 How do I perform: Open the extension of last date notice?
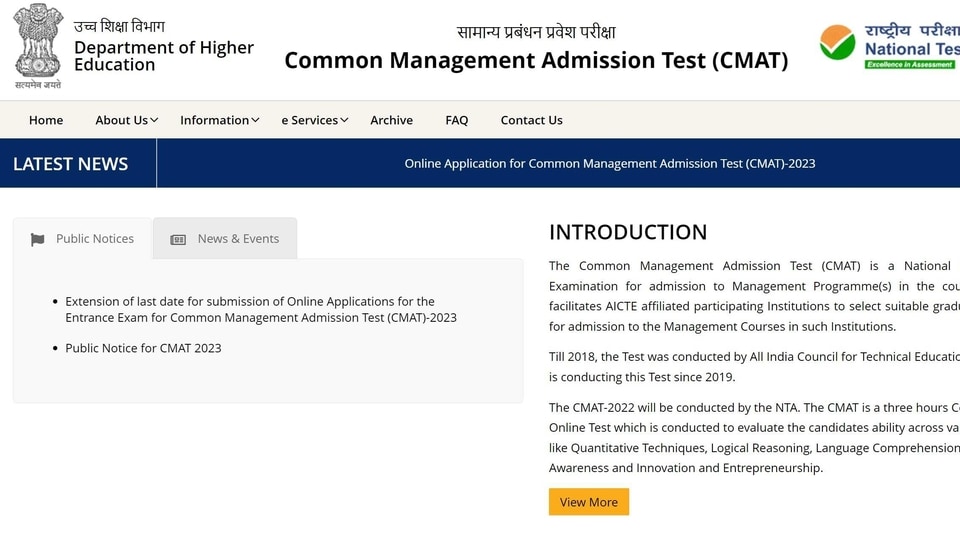pos(261,309)
